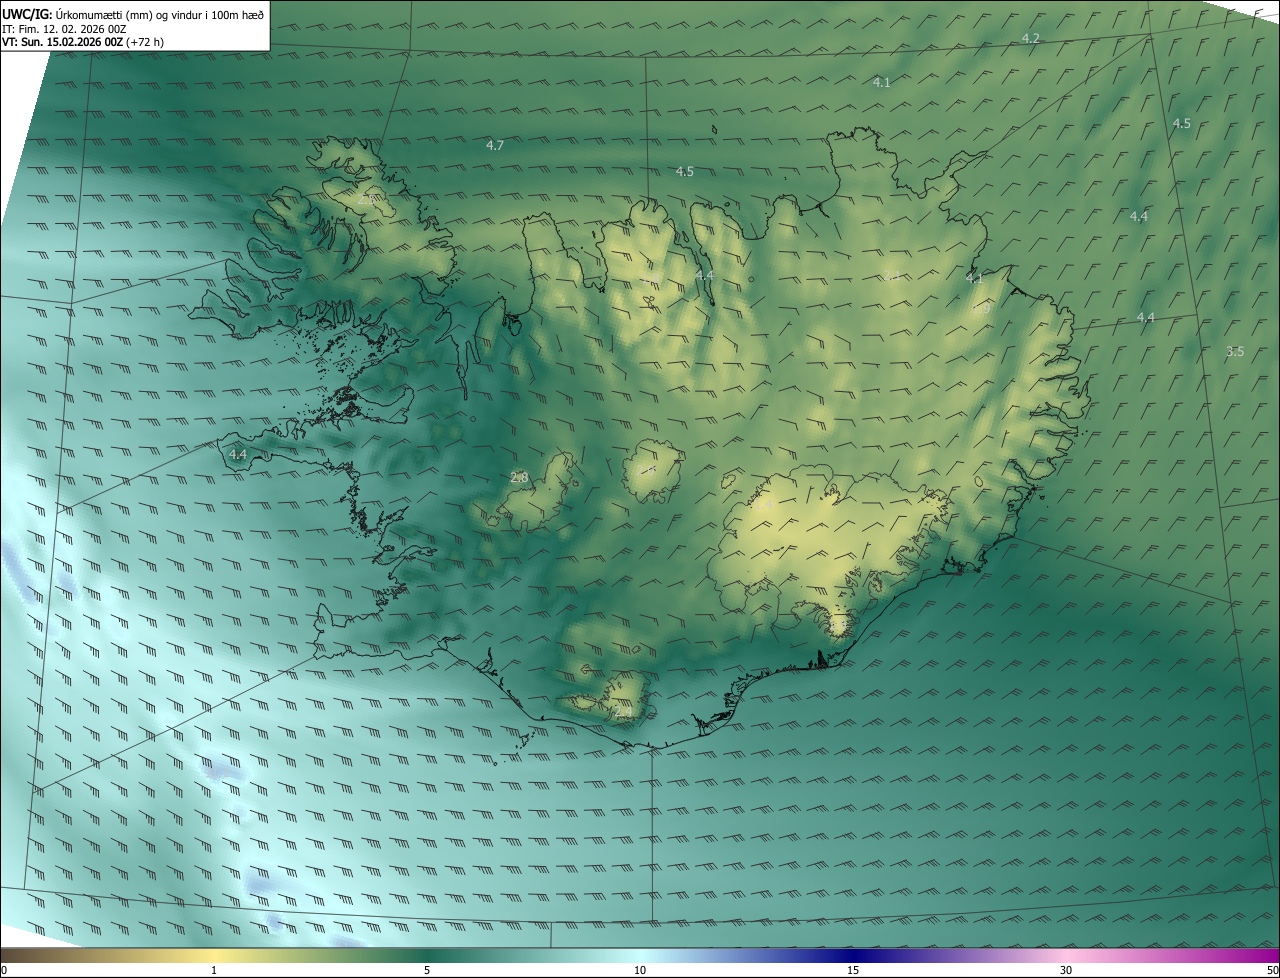Click the 2.8 value label on the map

pos(519,478)
